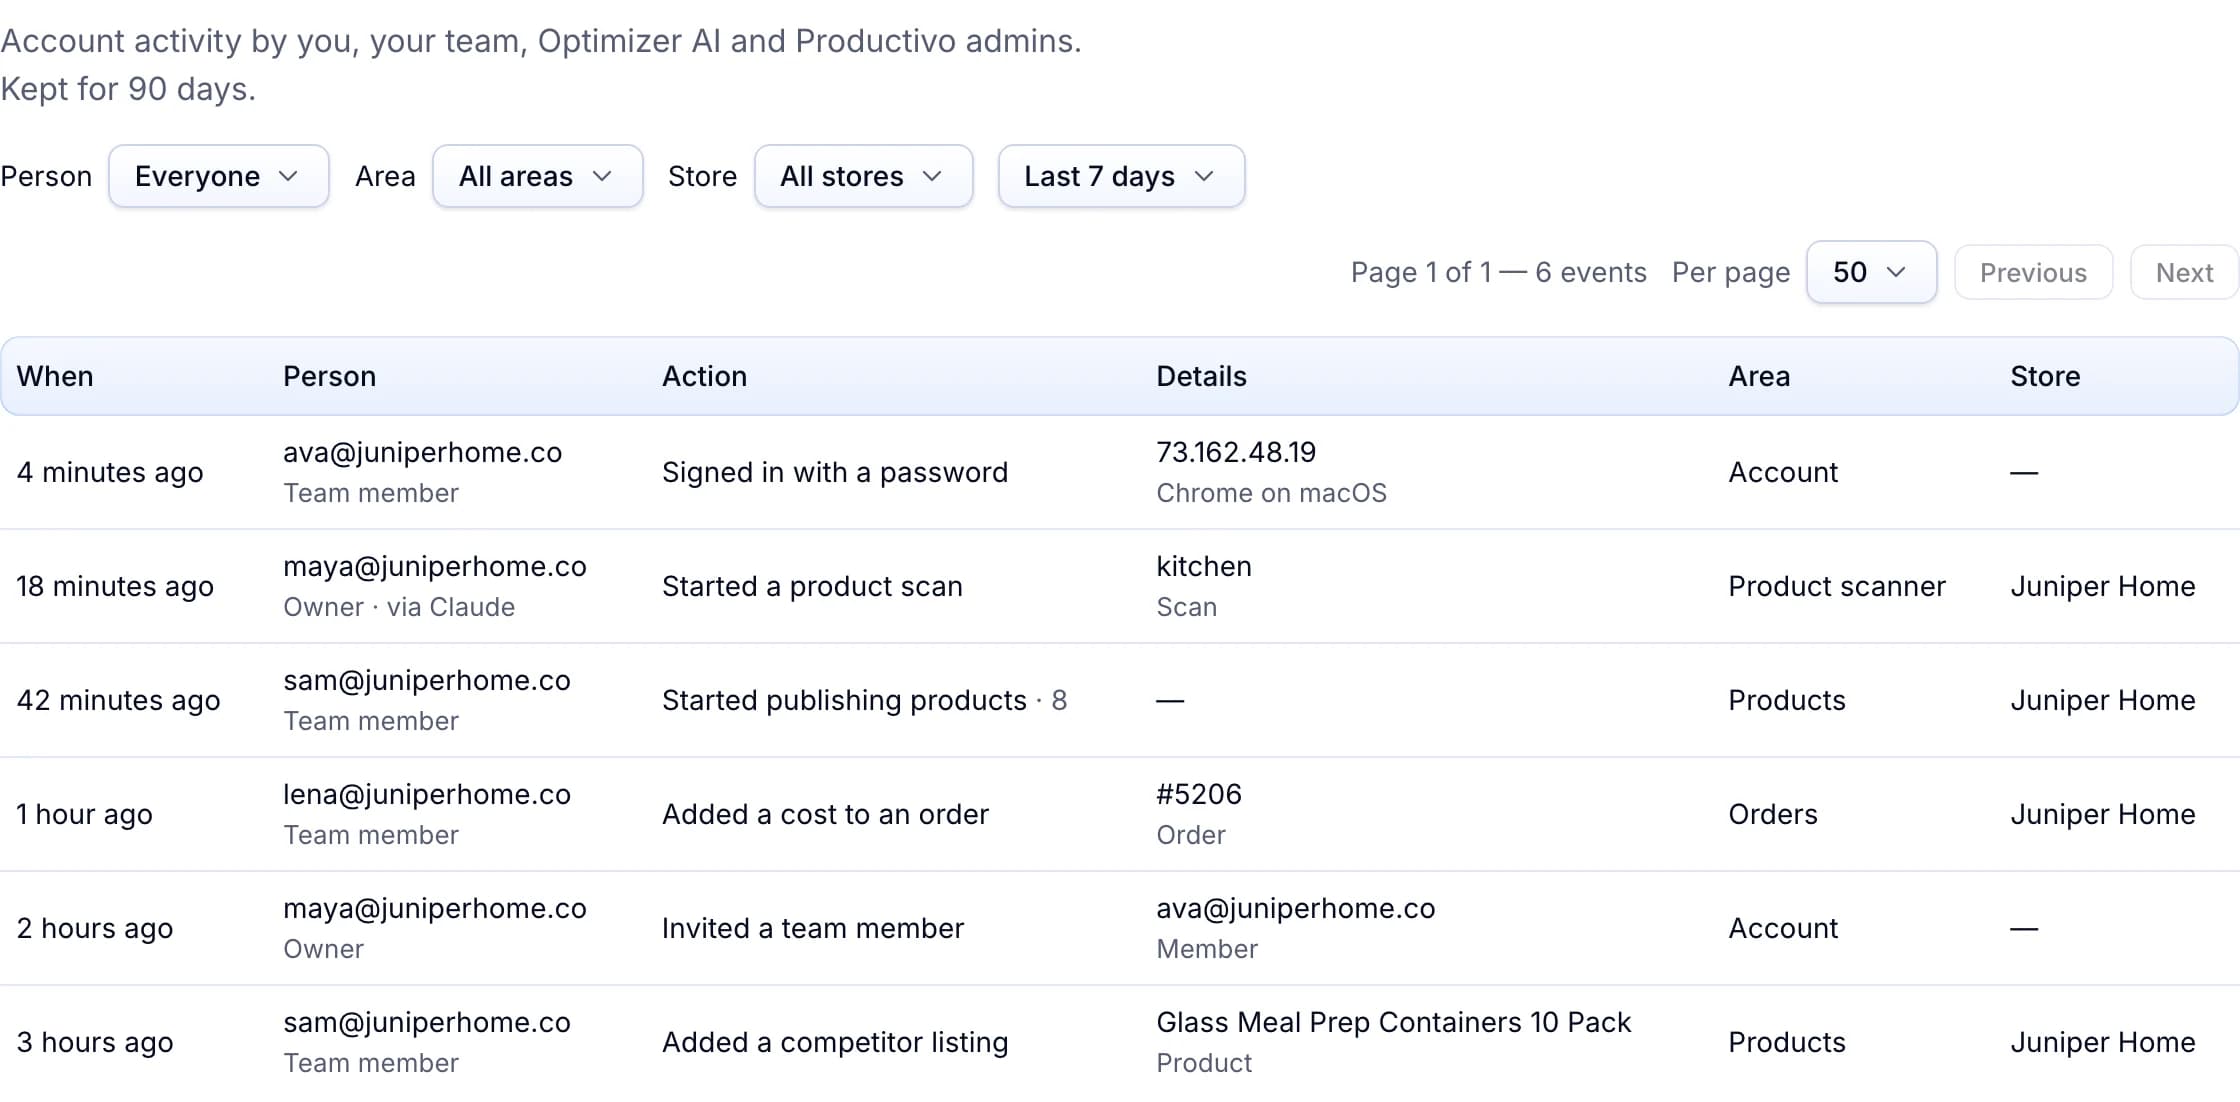Click the 'Orders' area cell
2240x1102 pixels.
pos(1773,814)
